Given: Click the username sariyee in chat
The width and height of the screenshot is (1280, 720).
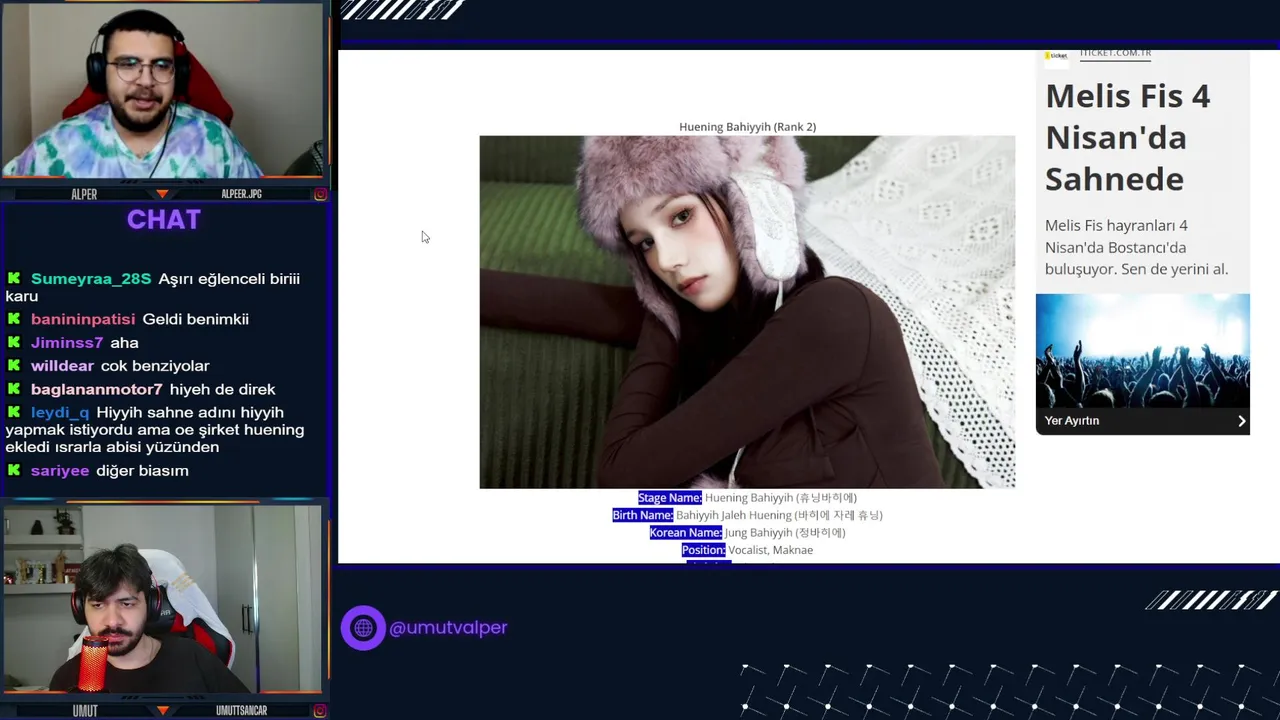Looking at the screenshot, I should (60, 470).
